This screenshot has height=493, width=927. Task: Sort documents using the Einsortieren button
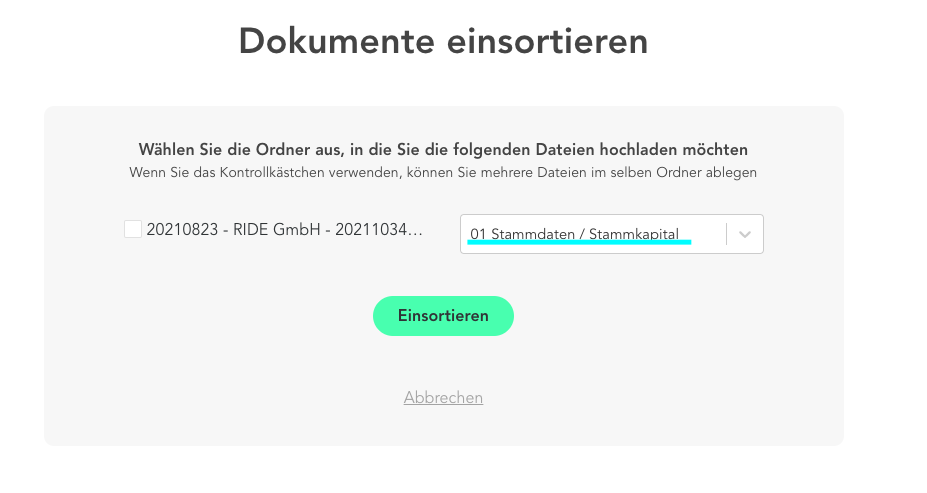tap(443, 316)
